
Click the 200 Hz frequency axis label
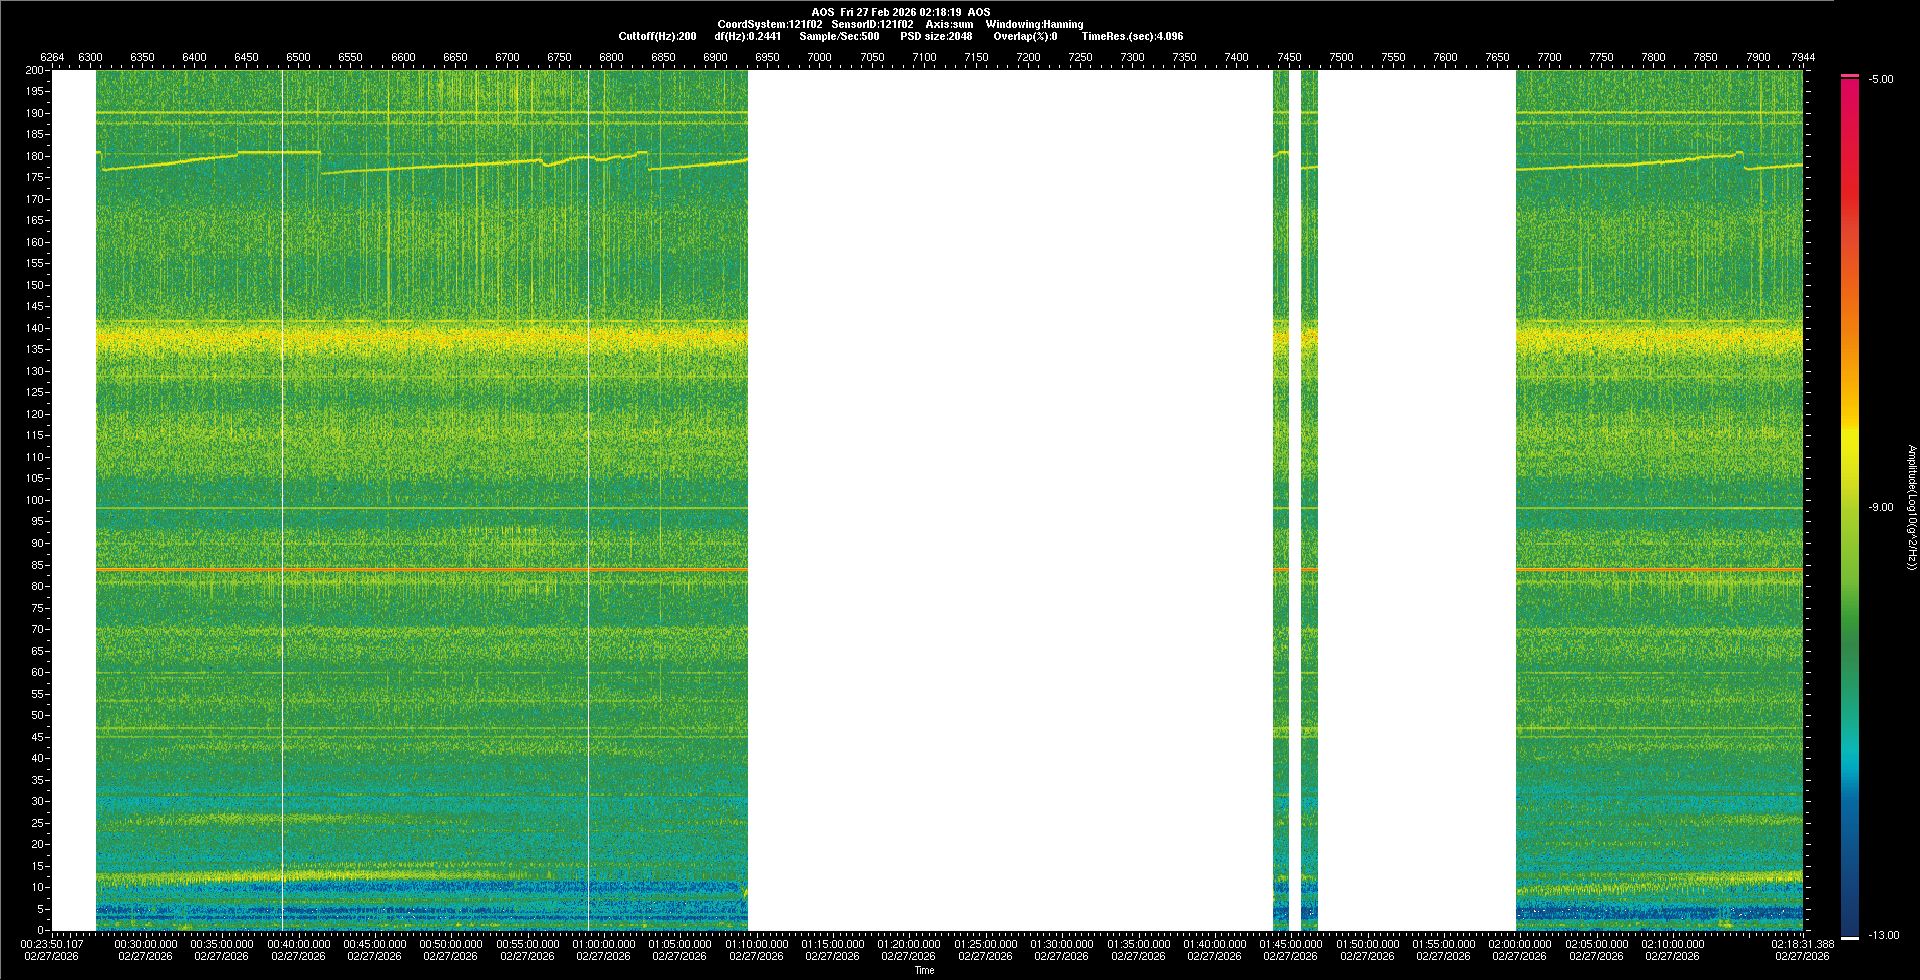(35, 70)
